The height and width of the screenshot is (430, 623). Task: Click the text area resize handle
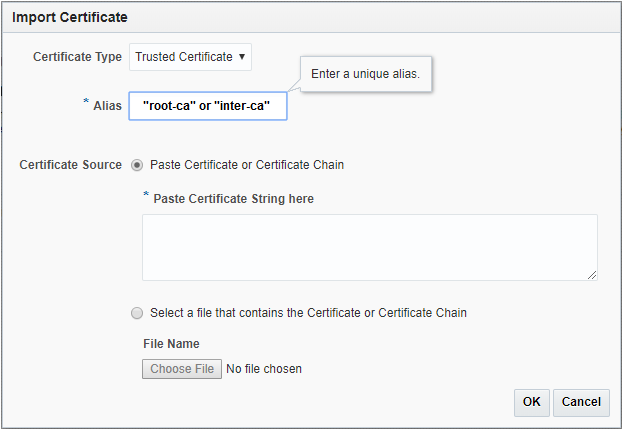(592, 274)
